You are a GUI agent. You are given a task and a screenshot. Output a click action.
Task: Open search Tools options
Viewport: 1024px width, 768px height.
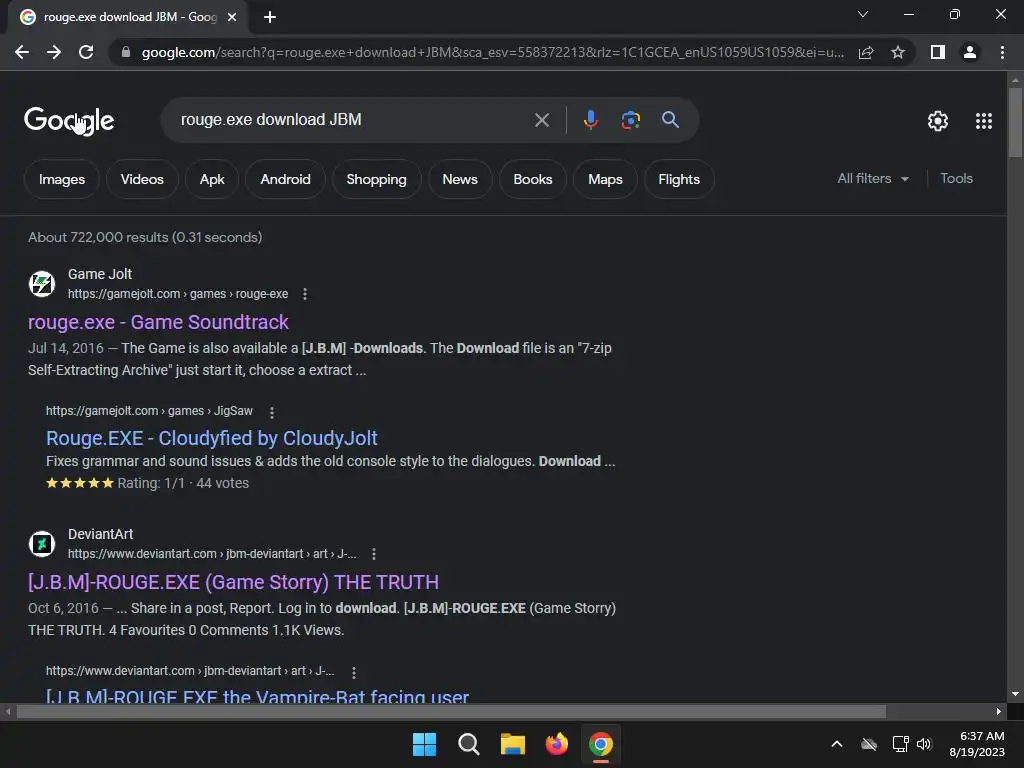click(x=956, y=178)
